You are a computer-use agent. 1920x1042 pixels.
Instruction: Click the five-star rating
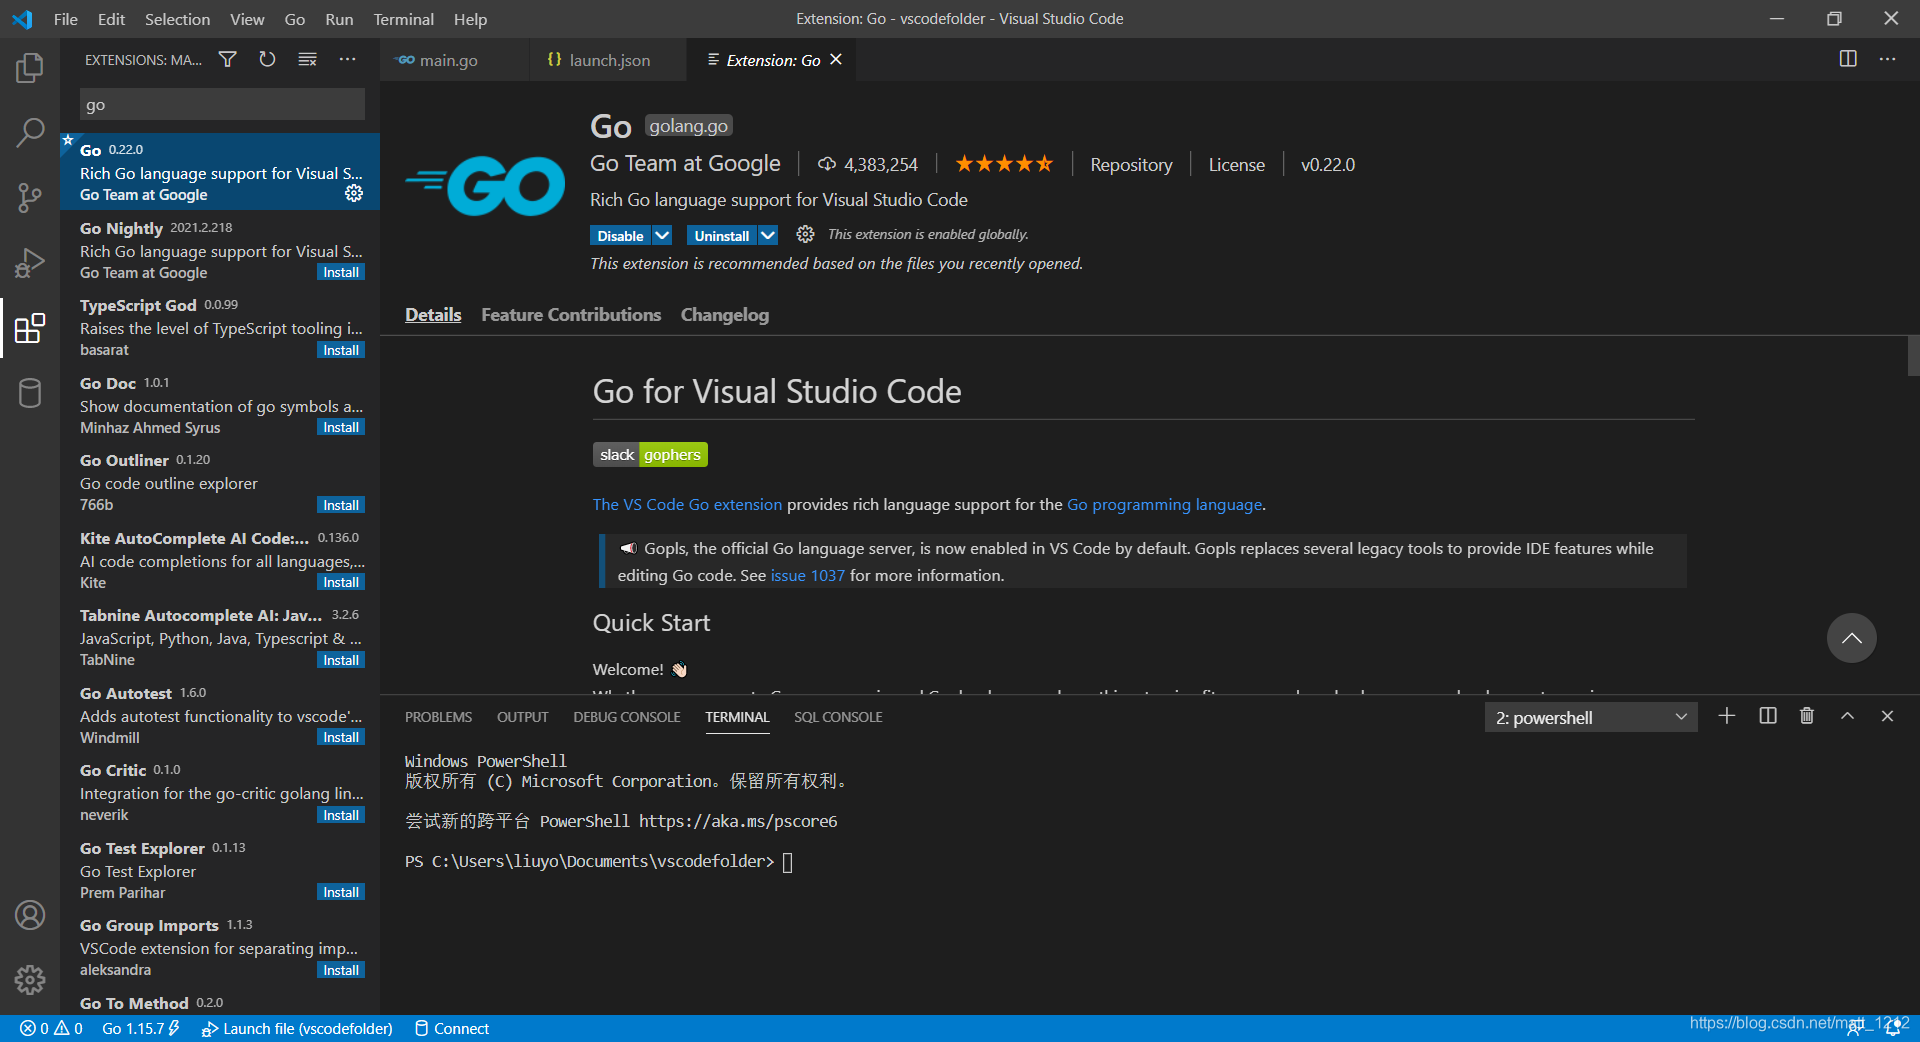[1004, 164]
